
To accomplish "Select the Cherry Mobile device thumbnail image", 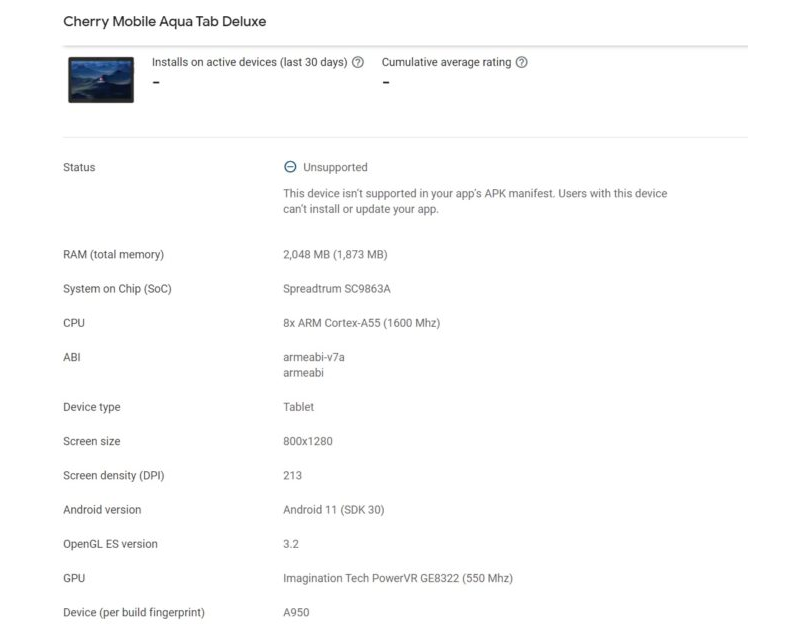I will (x=100, y=80).
